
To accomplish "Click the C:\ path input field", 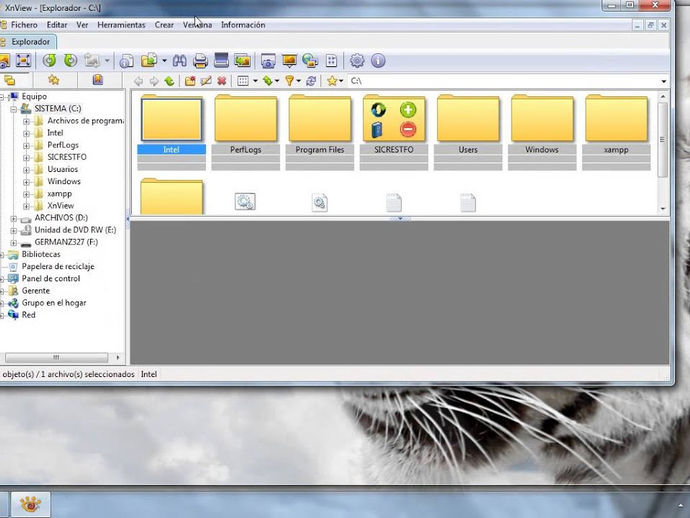I will [x=503, y=81].
